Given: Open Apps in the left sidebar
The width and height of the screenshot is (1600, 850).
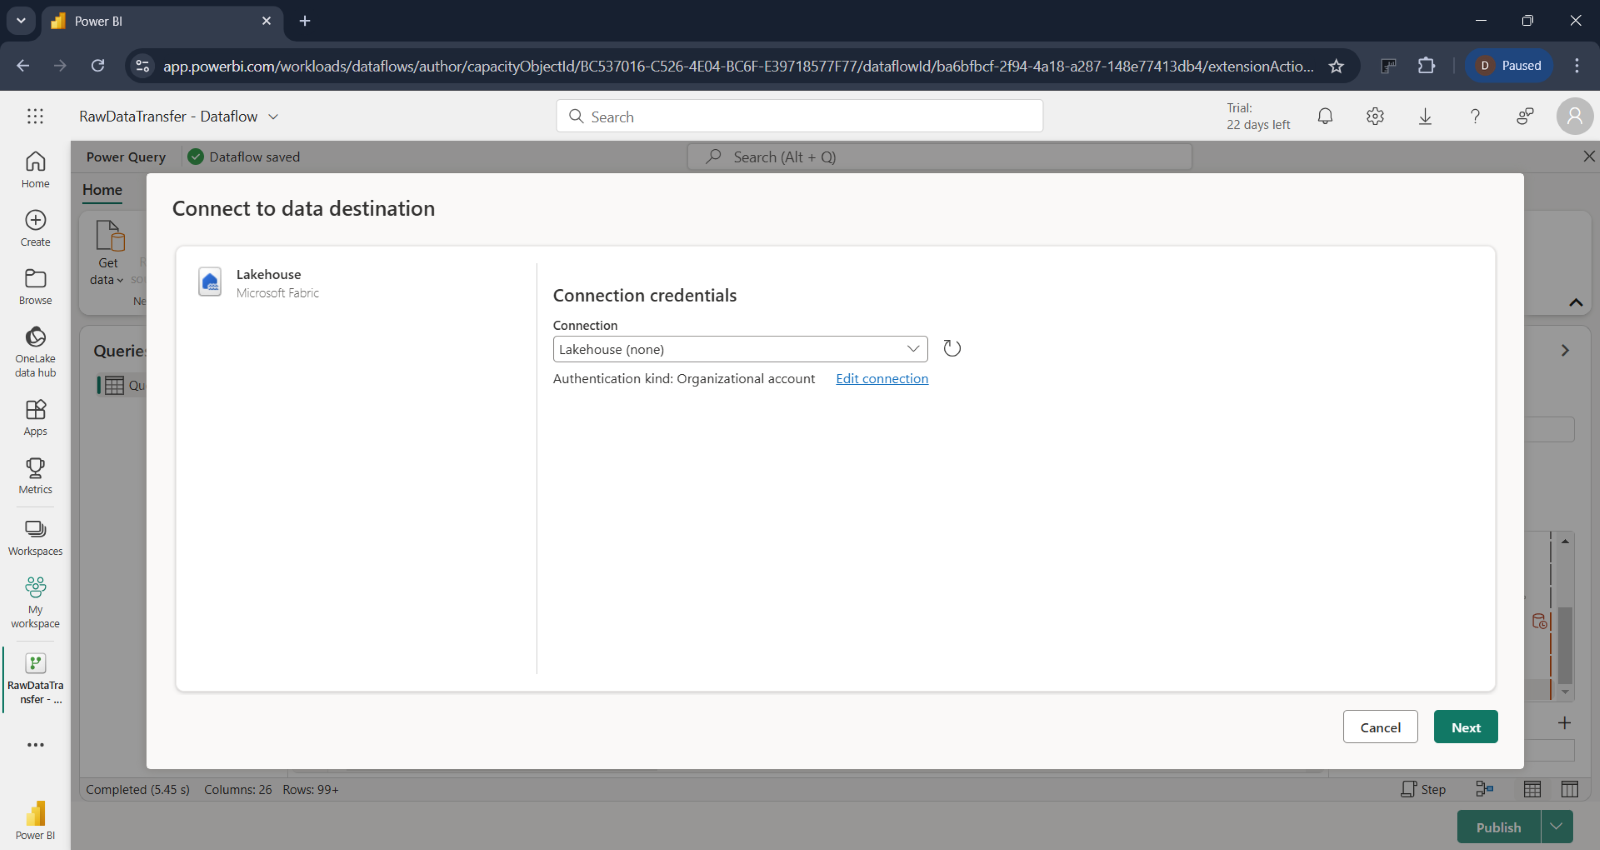Looking at the screenshot, I should tap(35, 418).
